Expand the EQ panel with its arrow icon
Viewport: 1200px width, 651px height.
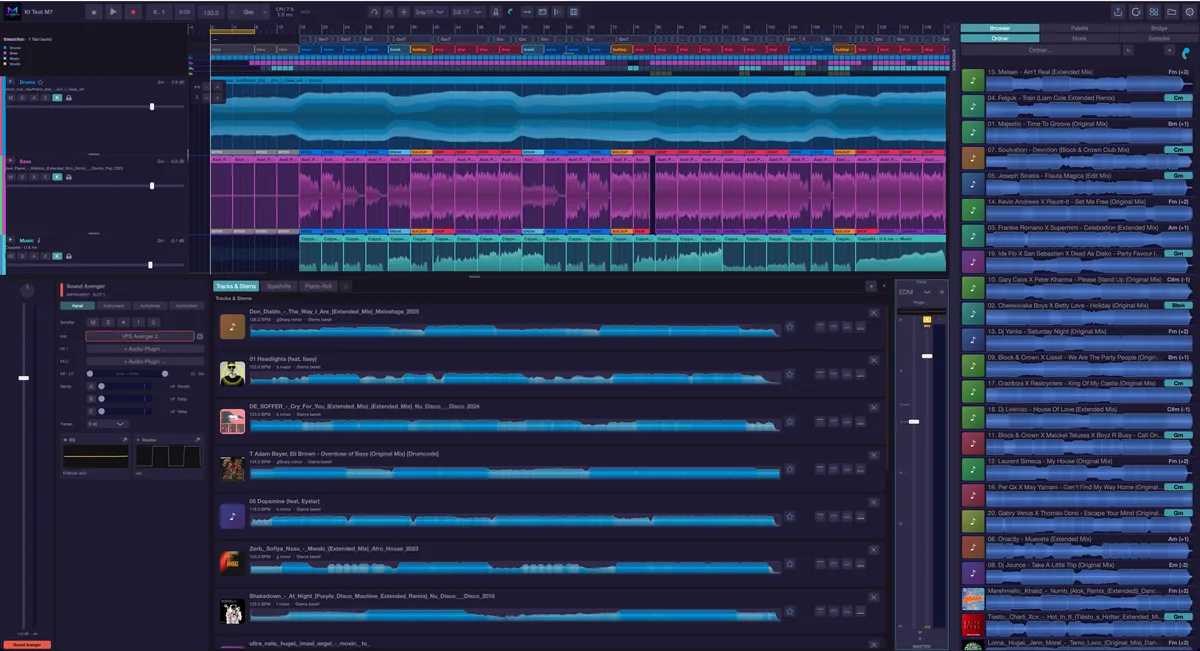(127, 440)
